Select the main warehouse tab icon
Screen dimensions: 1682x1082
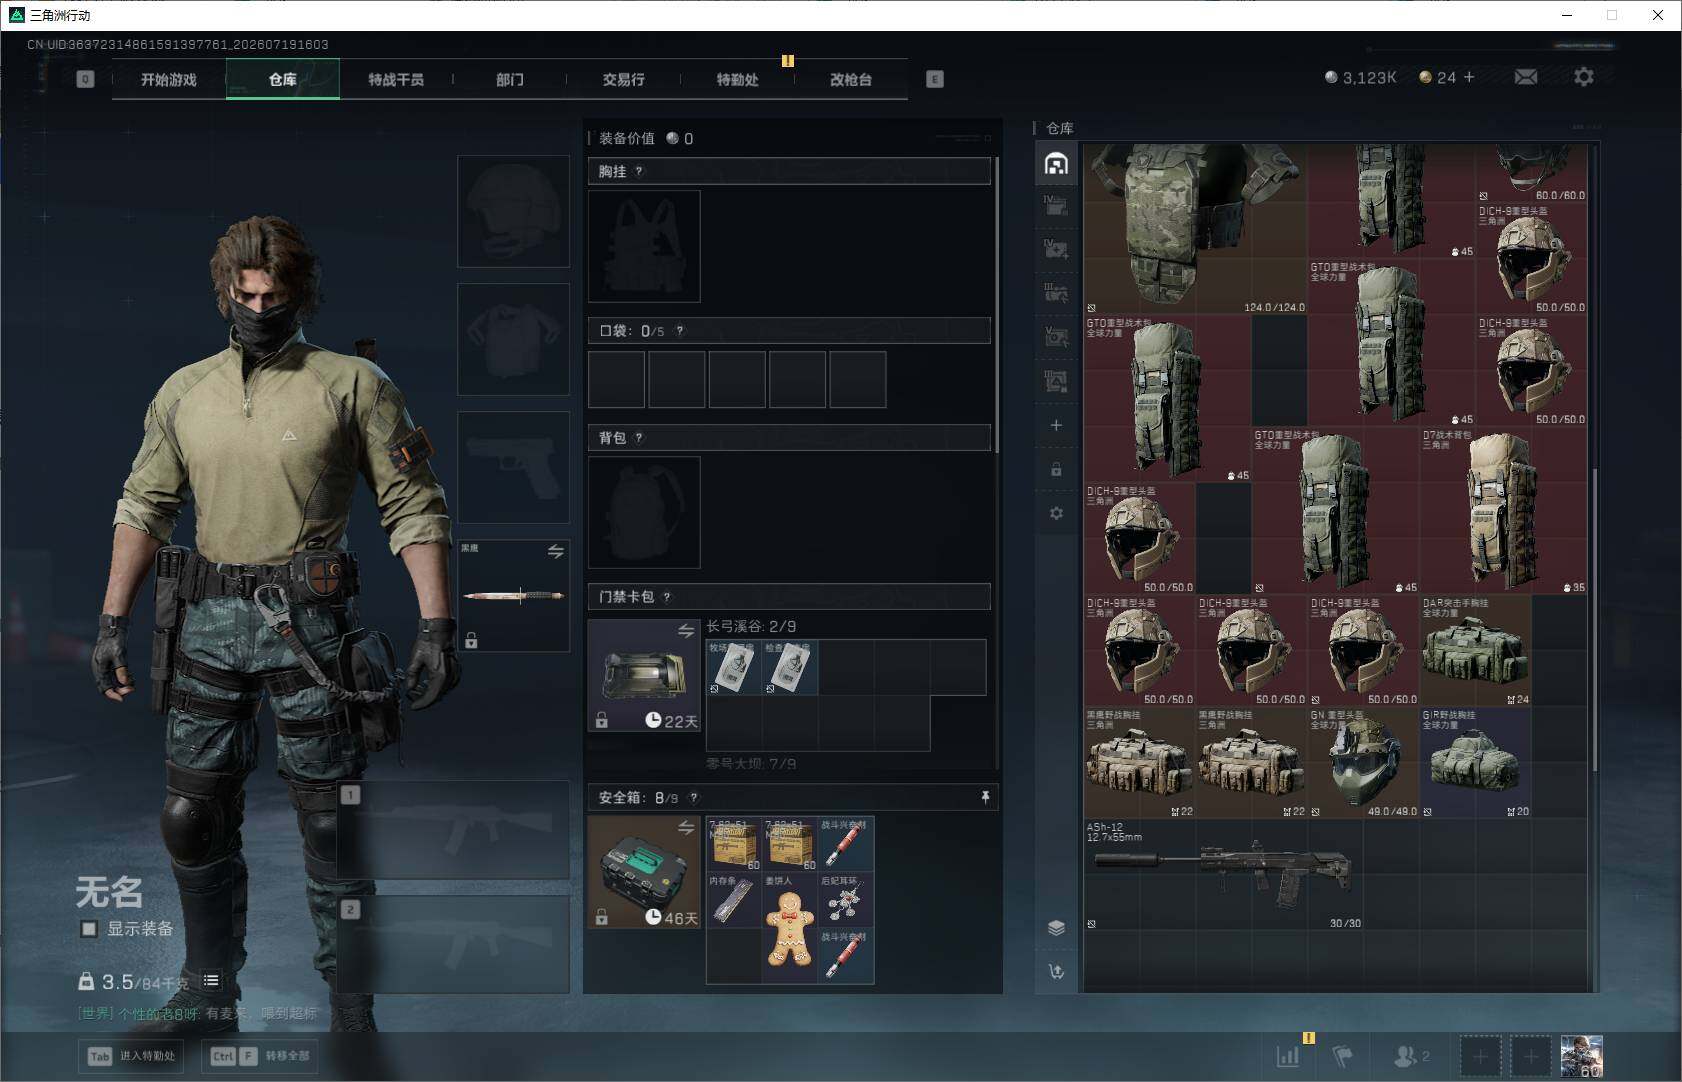point(1056,164)
